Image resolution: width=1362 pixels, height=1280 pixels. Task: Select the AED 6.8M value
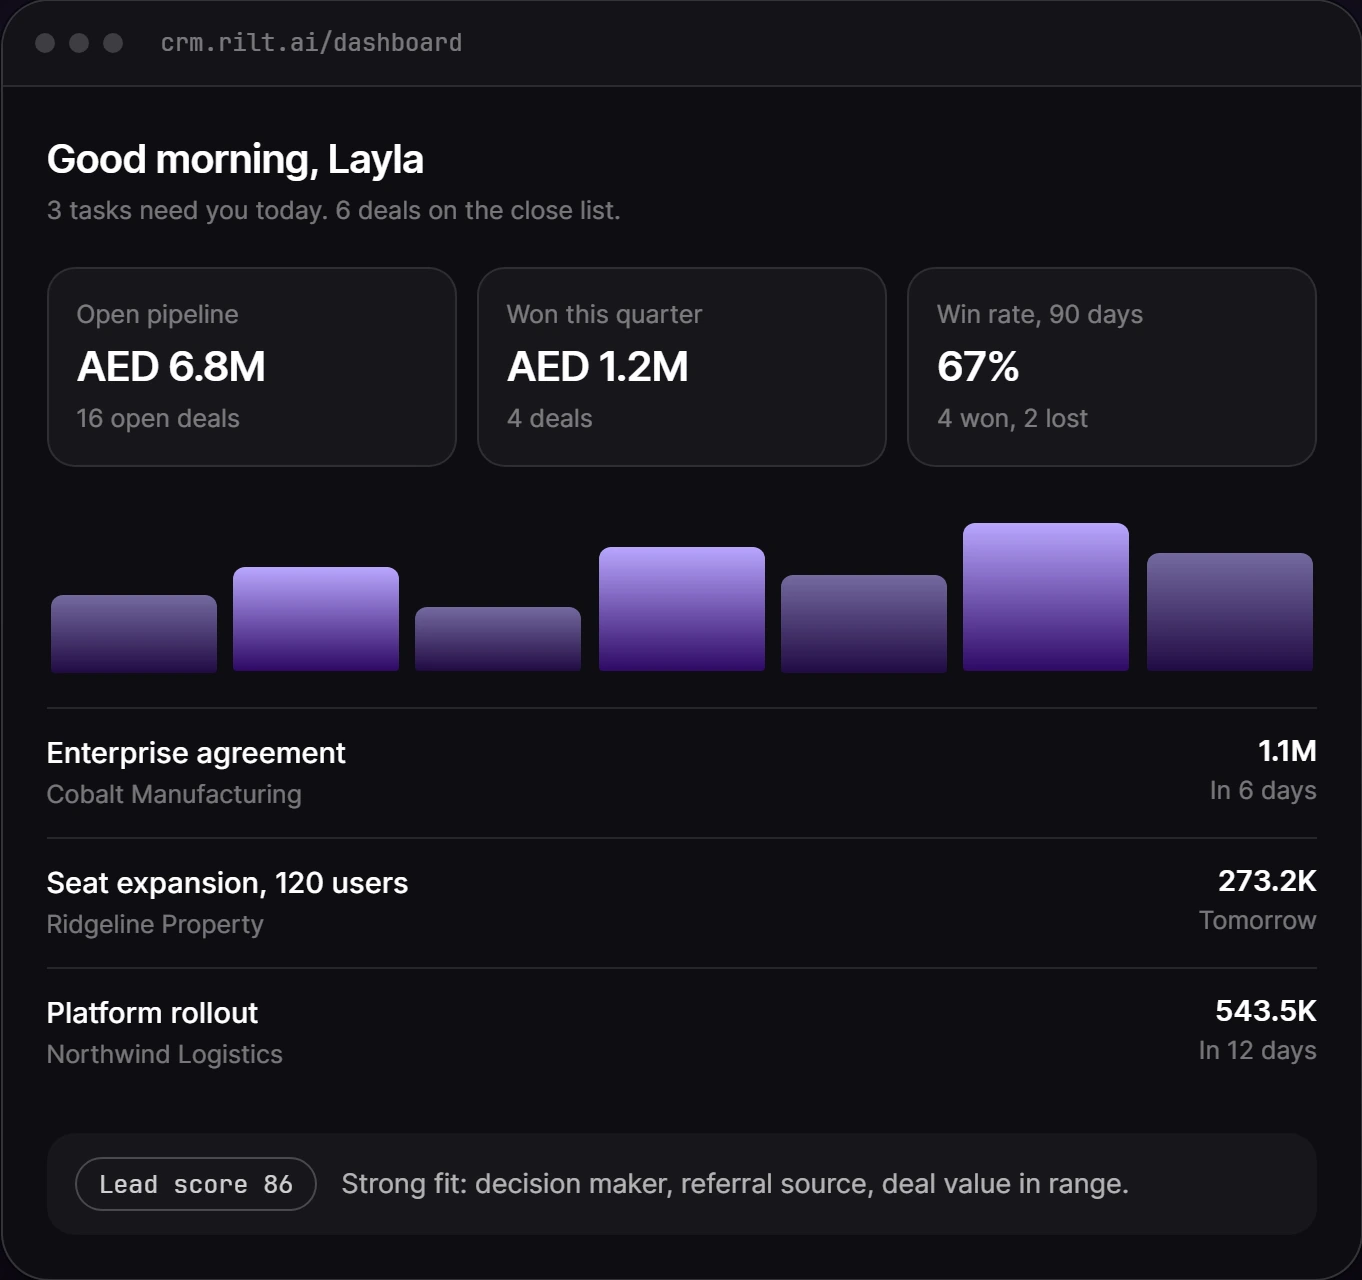pos(171,367)
